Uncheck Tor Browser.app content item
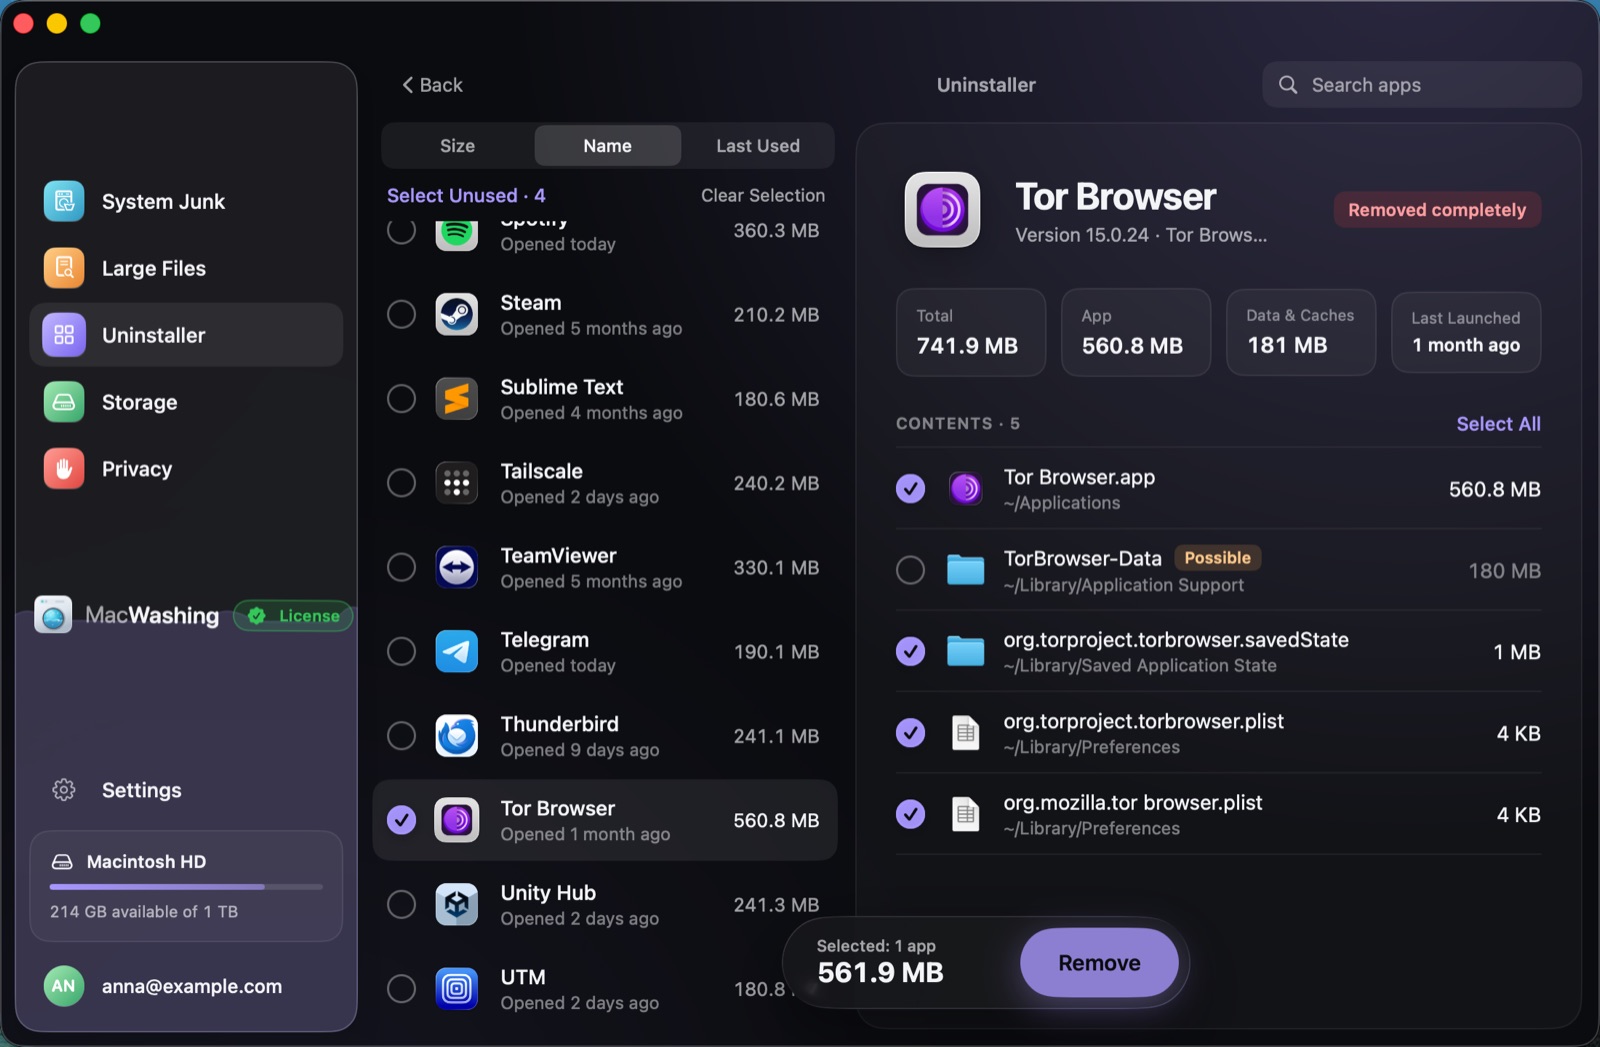 pos(910,489)
